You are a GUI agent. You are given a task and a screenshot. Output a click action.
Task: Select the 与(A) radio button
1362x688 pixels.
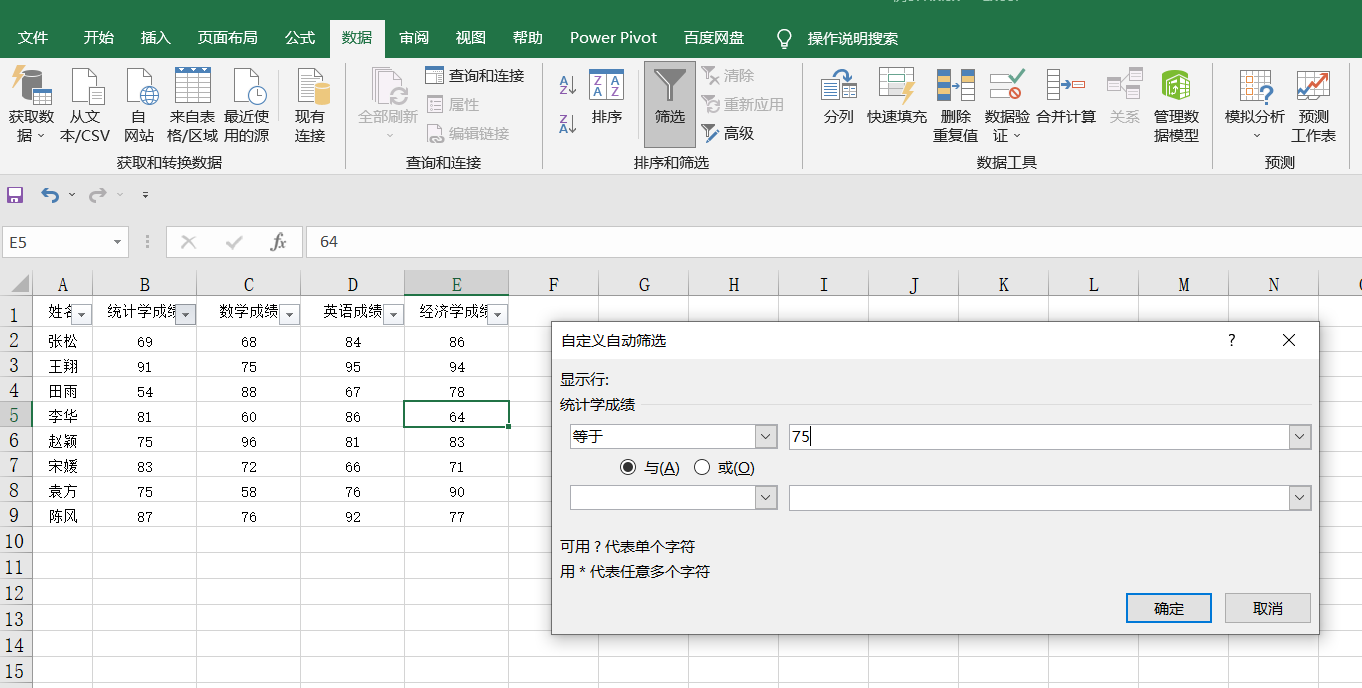628,467
